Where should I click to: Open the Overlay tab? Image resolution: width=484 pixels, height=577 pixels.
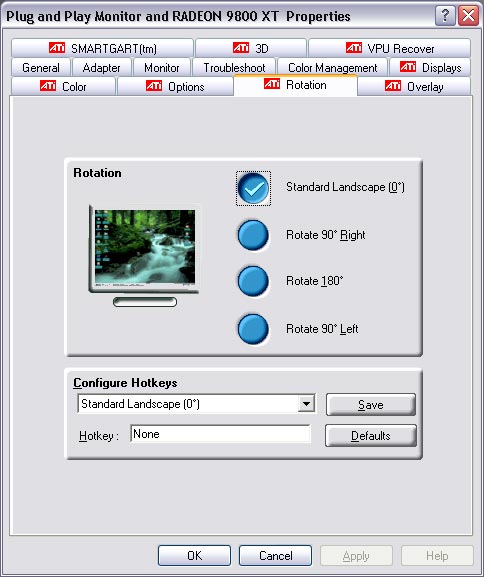click(x=414, y=87)
